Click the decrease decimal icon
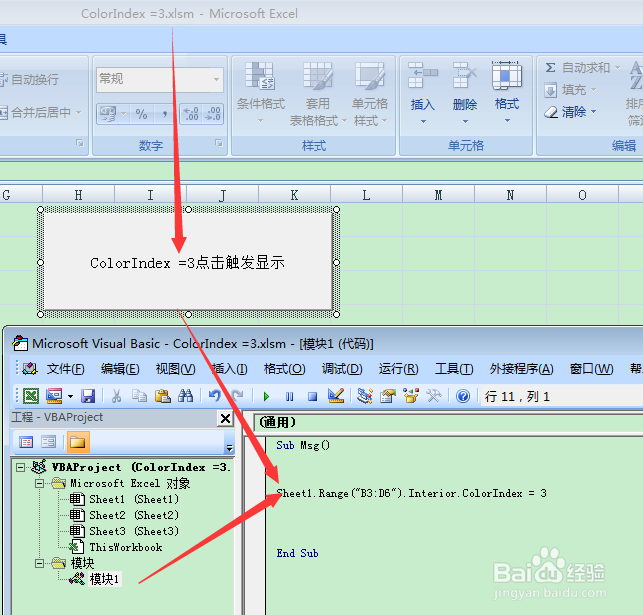 [x=213, y=114]
